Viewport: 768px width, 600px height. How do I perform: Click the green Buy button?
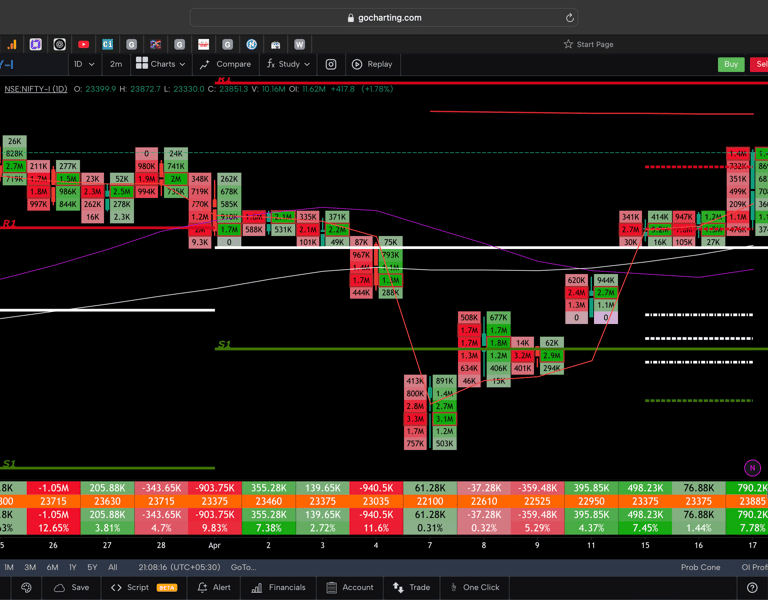pyautogui.click(x=731, y=64)
